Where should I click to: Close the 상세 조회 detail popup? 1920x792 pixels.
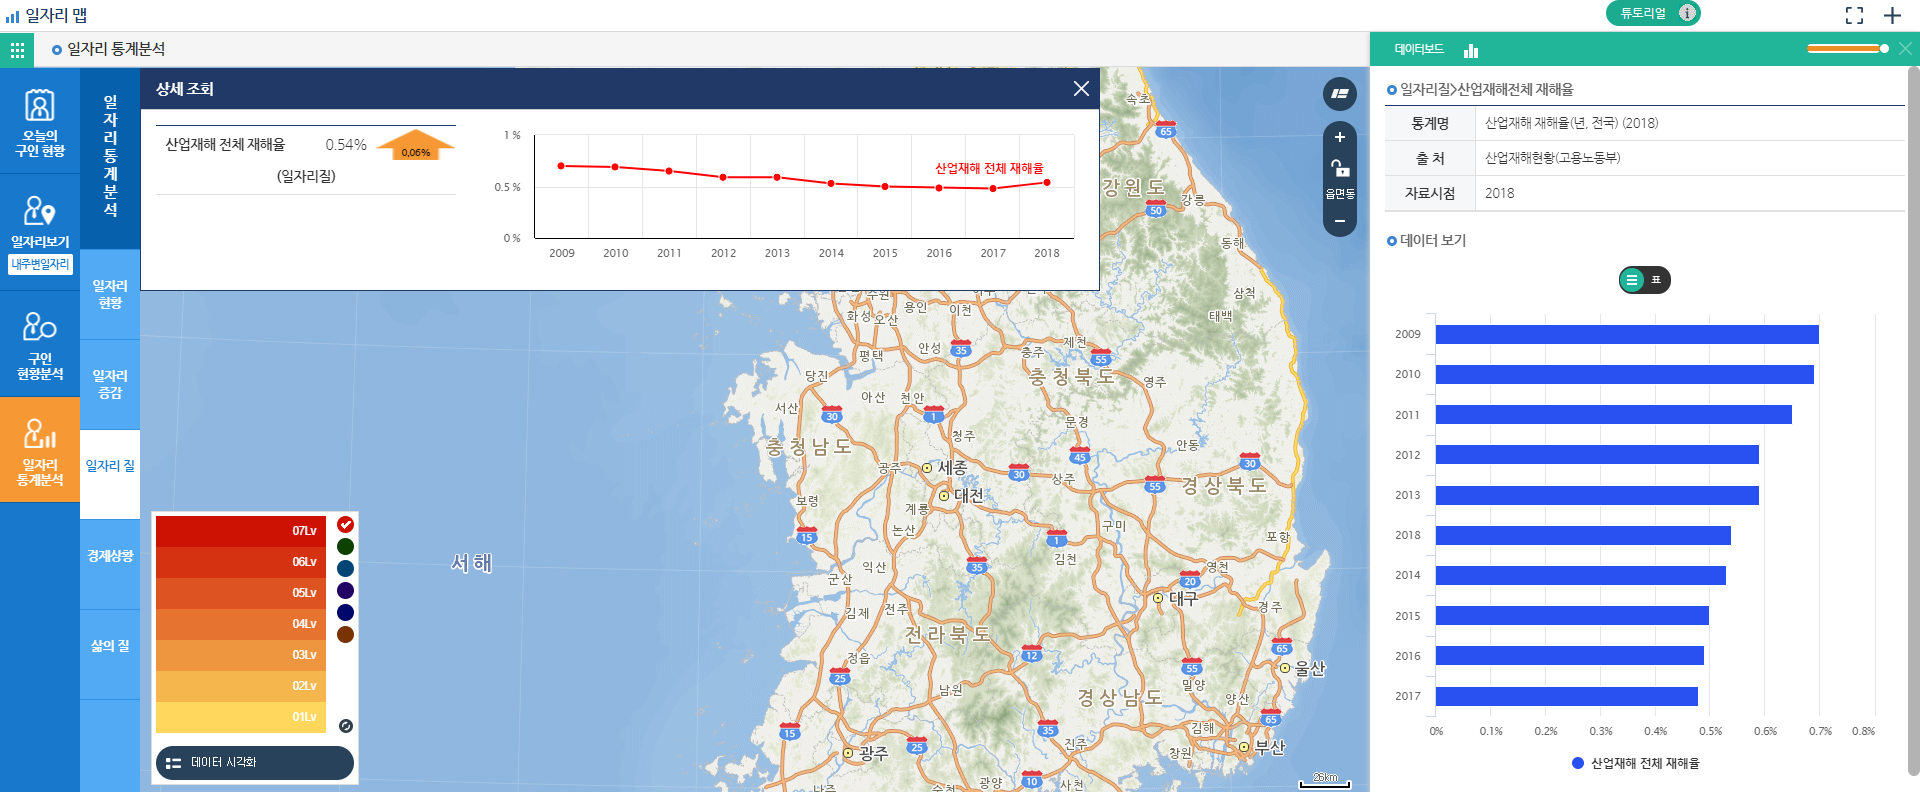1081,89
